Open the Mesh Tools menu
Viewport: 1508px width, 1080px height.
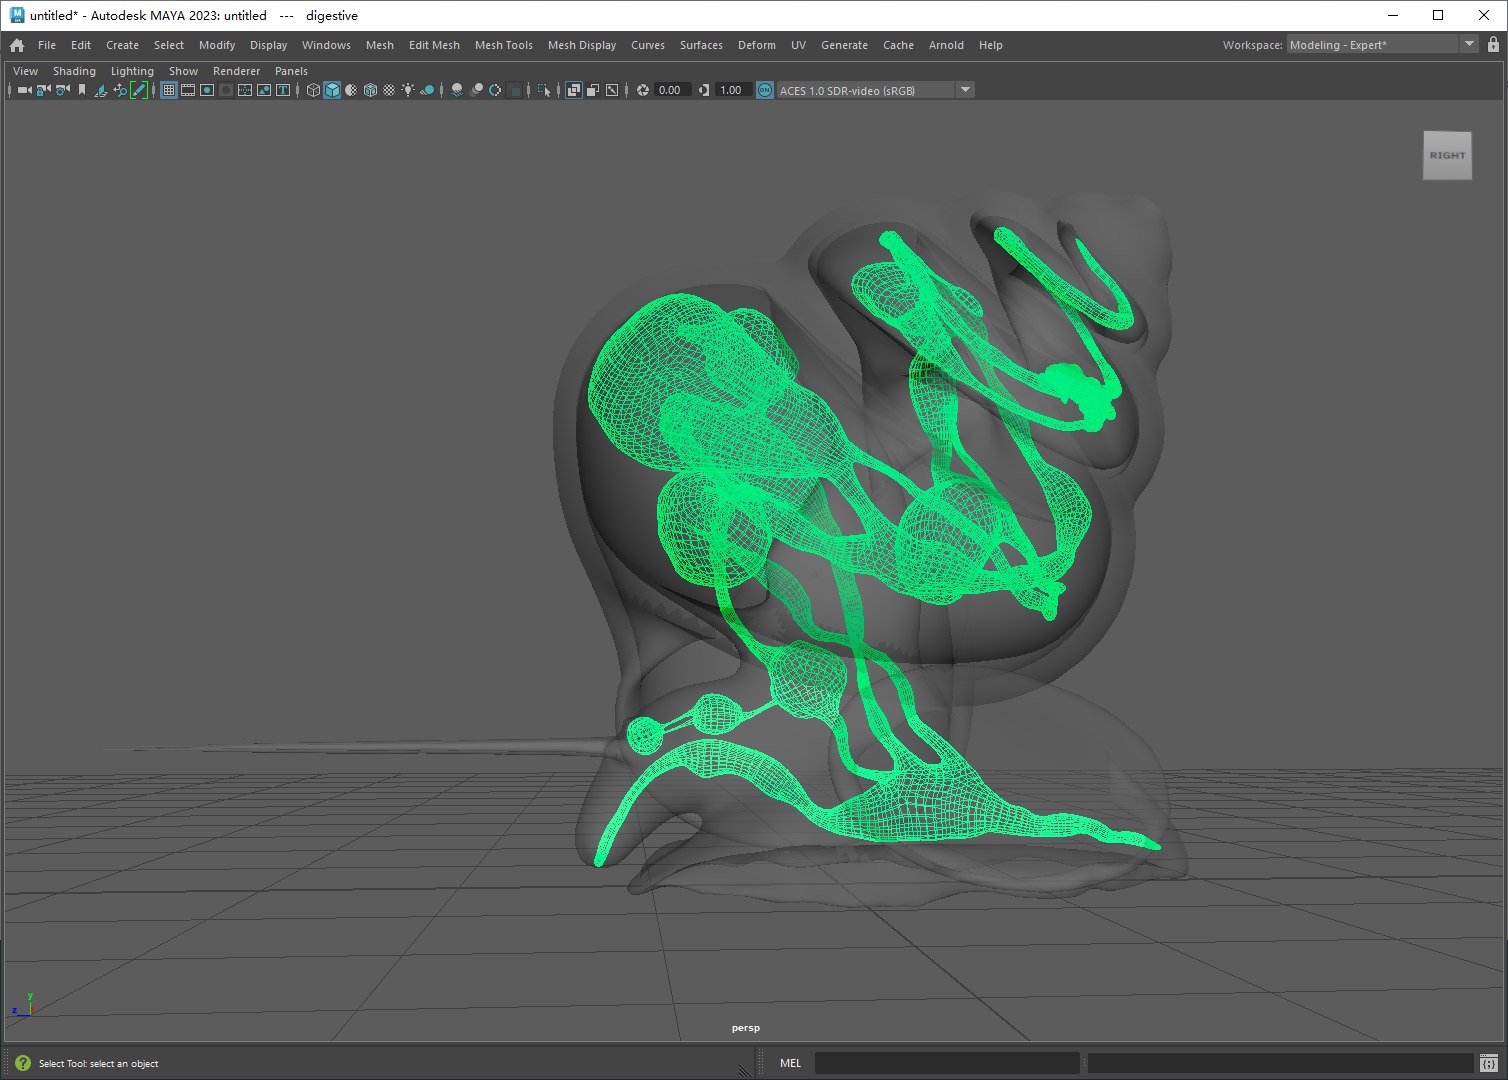point(504,45)
